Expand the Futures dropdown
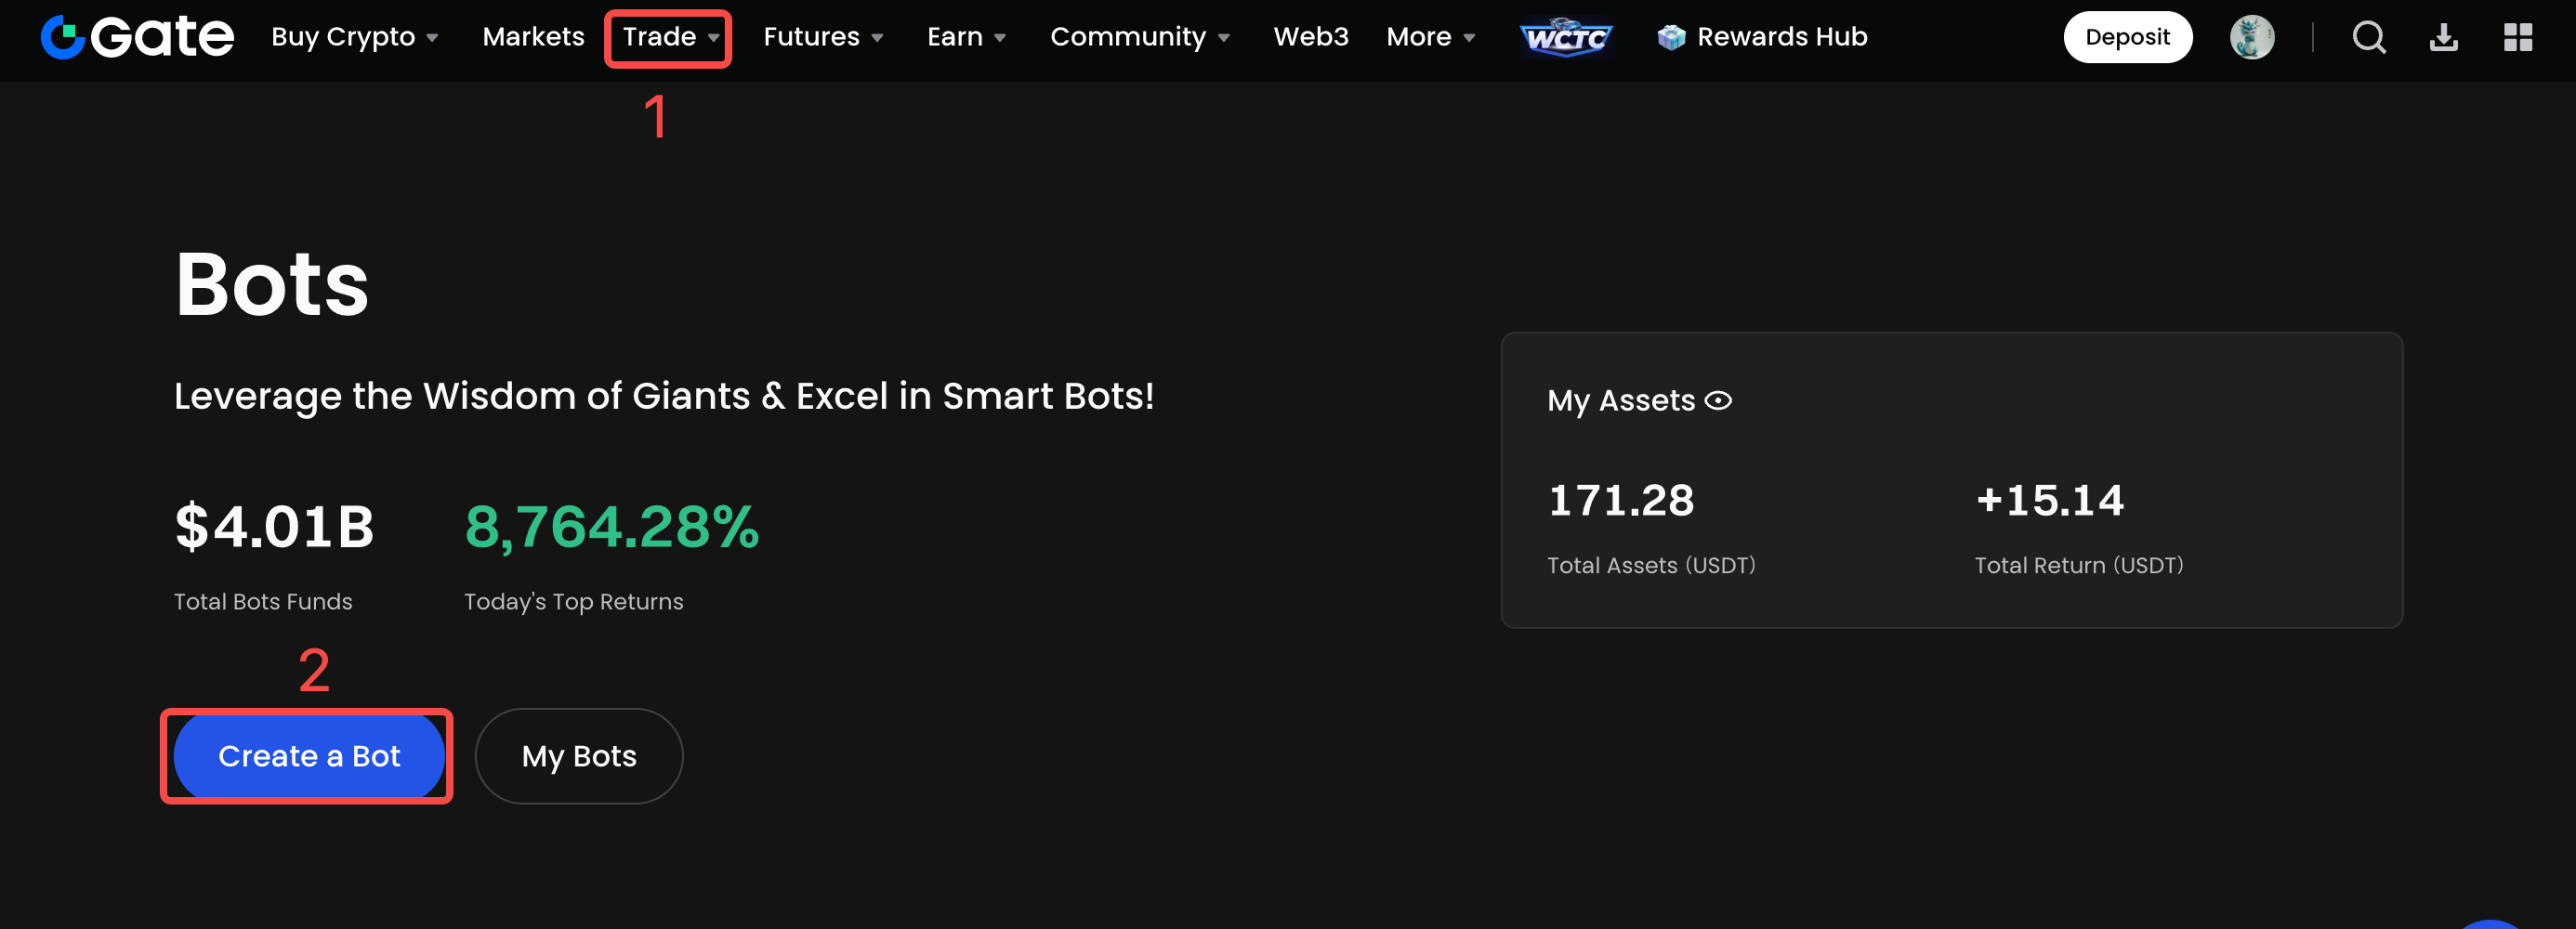 (822, 37)
